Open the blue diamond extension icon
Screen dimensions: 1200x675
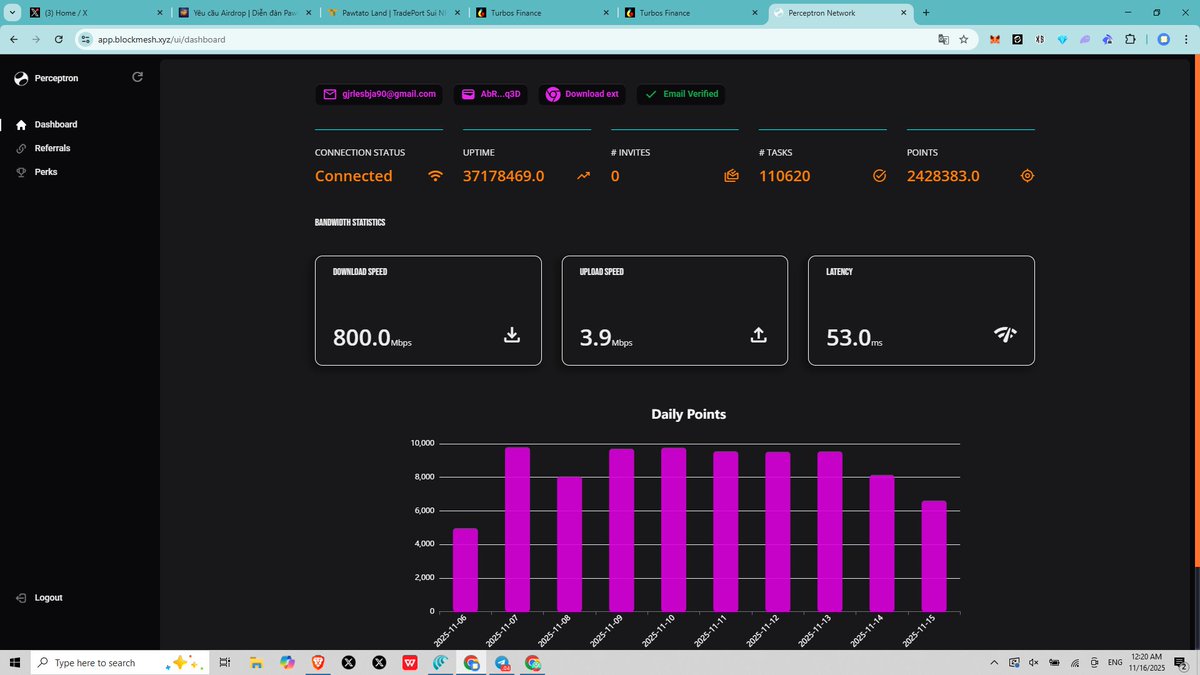1062,40
